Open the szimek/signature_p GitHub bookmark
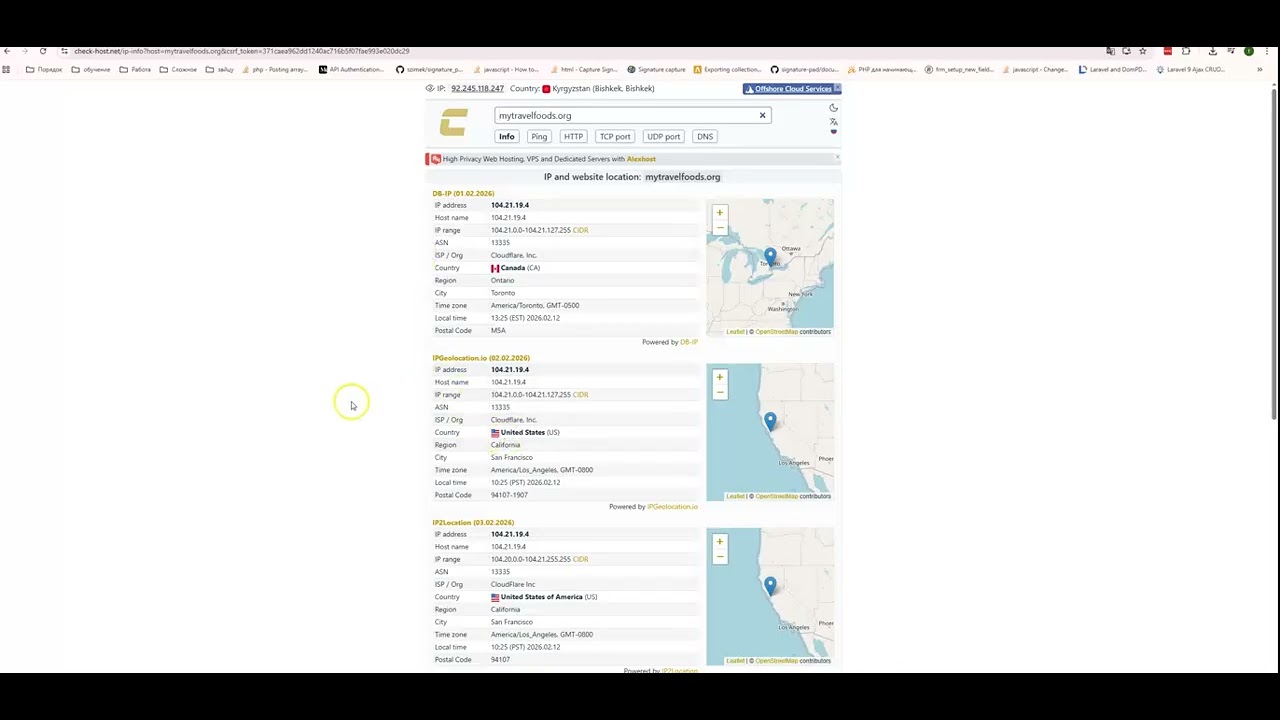 [x=429, y=70]
